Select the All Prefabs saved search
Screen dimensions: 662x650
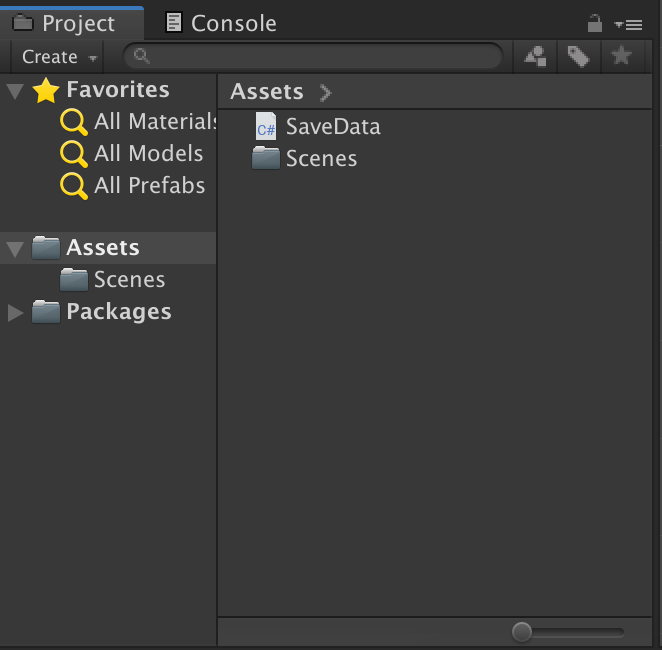pyautogui.click(x=133, y=185)
